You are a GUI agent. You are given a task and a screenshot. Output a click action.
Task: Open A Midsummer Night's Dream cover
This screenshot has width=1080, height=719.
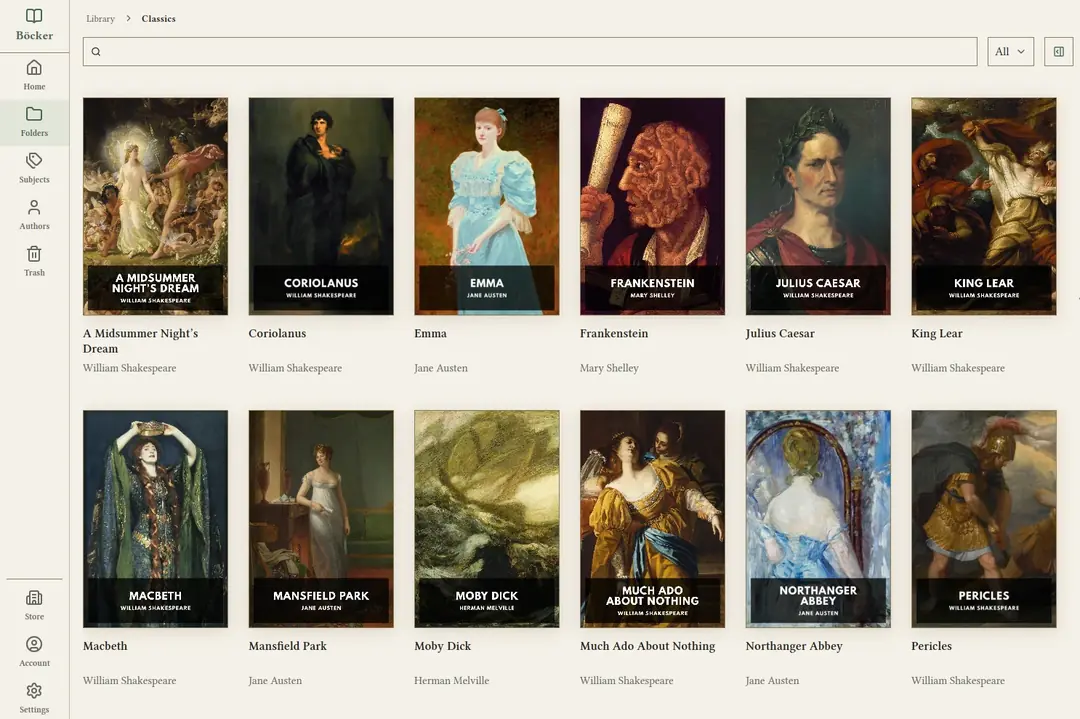pos(156,206)
